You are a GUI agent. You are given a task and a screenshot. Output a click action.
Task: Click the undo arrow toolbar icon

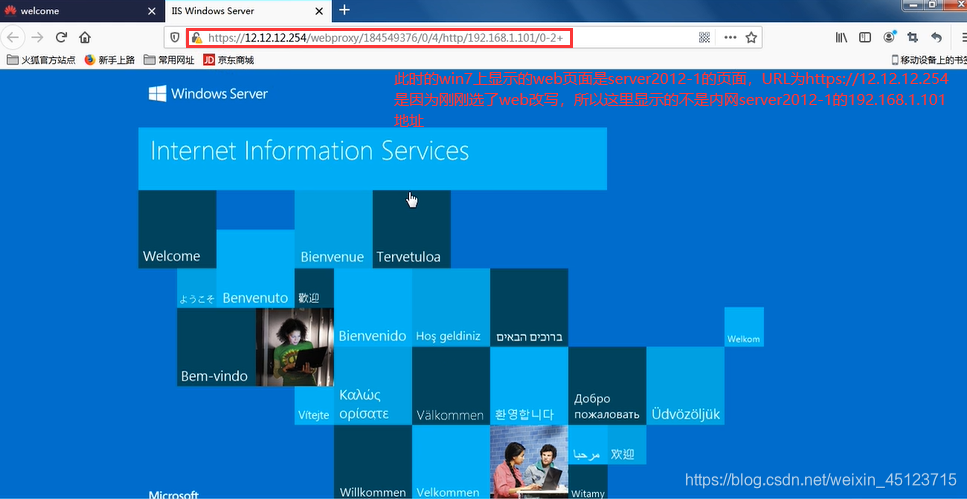pos(937,38)
